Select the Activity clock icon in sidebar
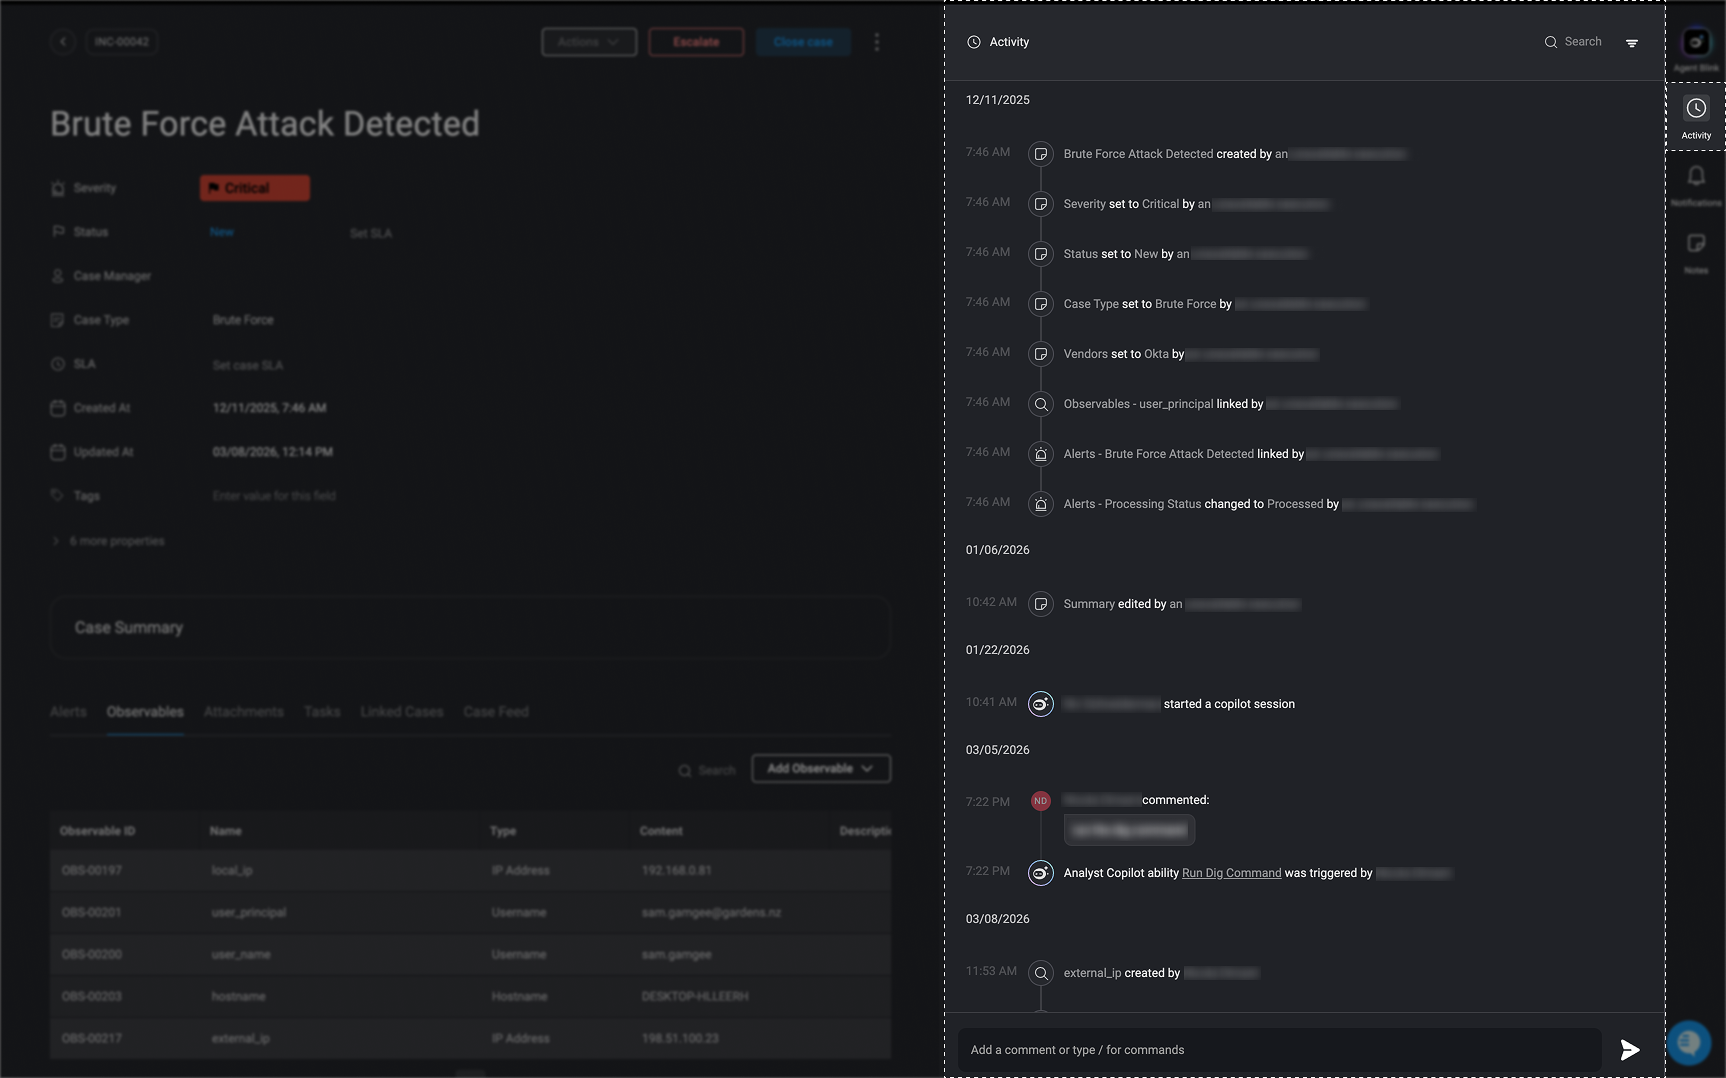This screenshot has width=1726, height=1078. pyautogui.click(x=1696, y=108)
